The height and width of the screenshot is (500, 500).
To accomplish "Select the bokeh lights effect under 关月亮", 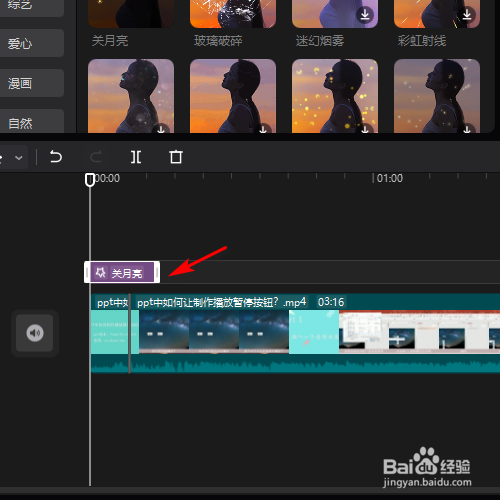I will (x=131, y=96).
